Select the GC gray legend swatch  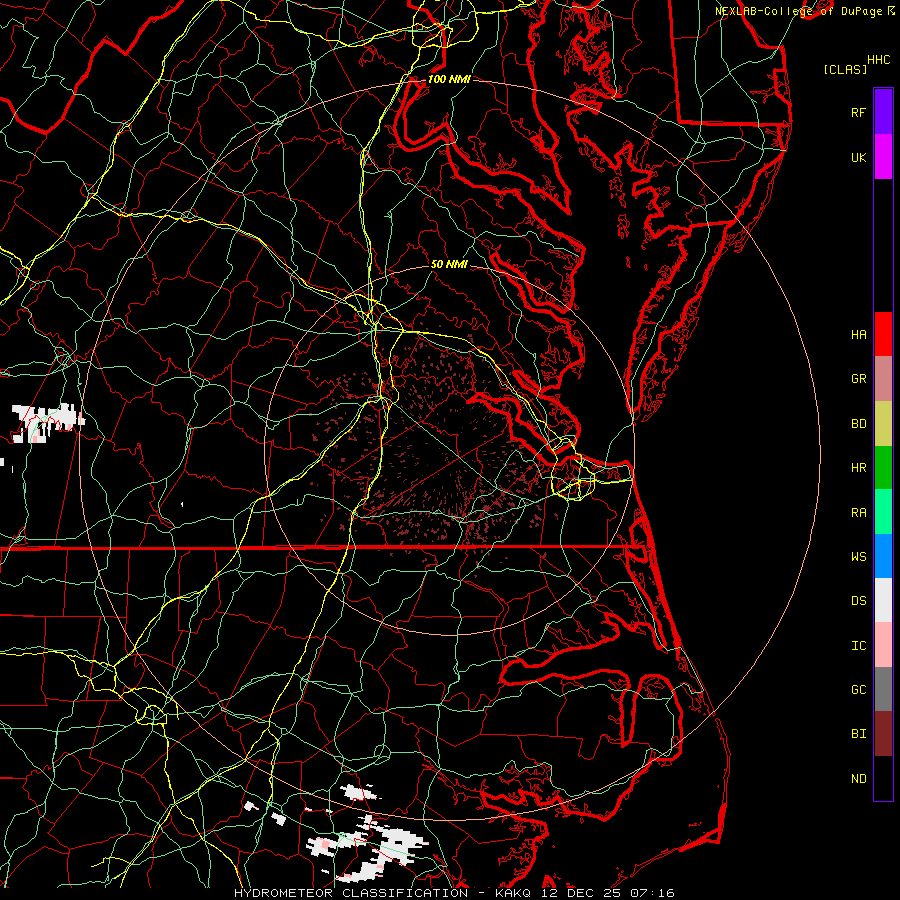883,689
